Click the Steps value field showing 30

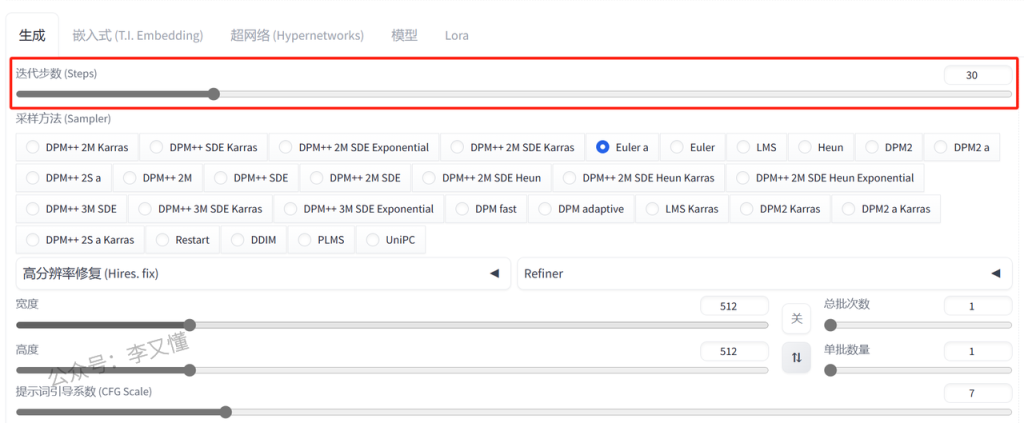point(977,75)
